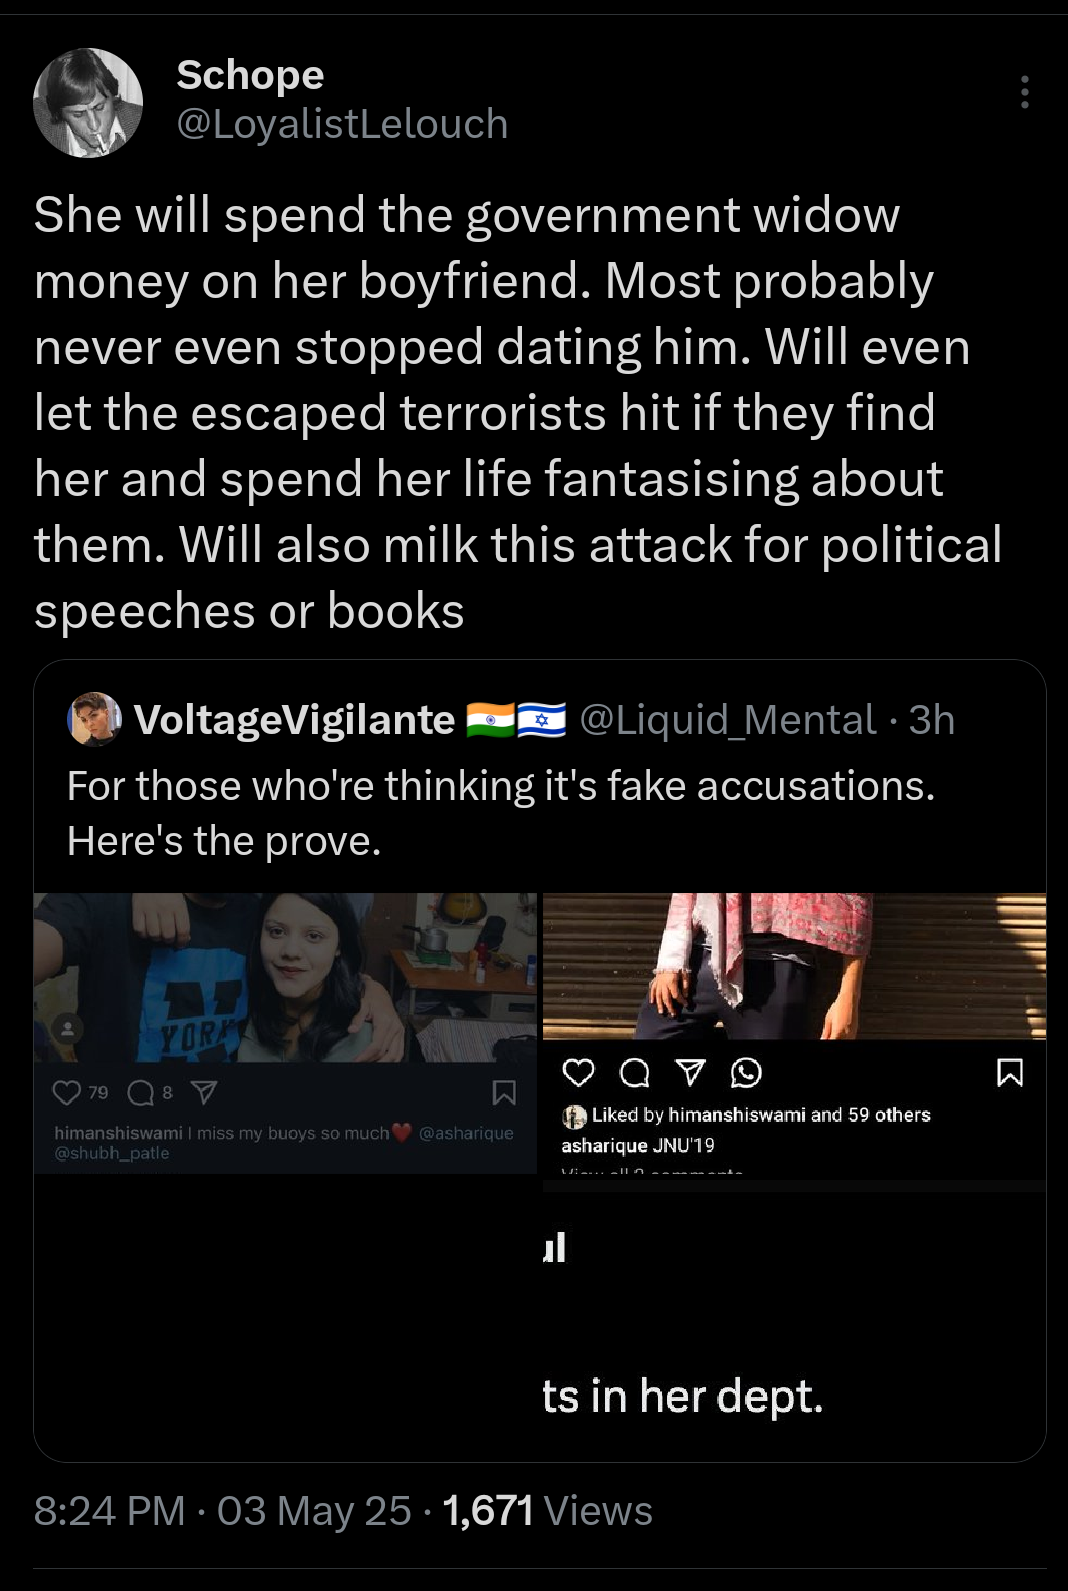Tap the heart icon in right image

tap(578, 1073)
